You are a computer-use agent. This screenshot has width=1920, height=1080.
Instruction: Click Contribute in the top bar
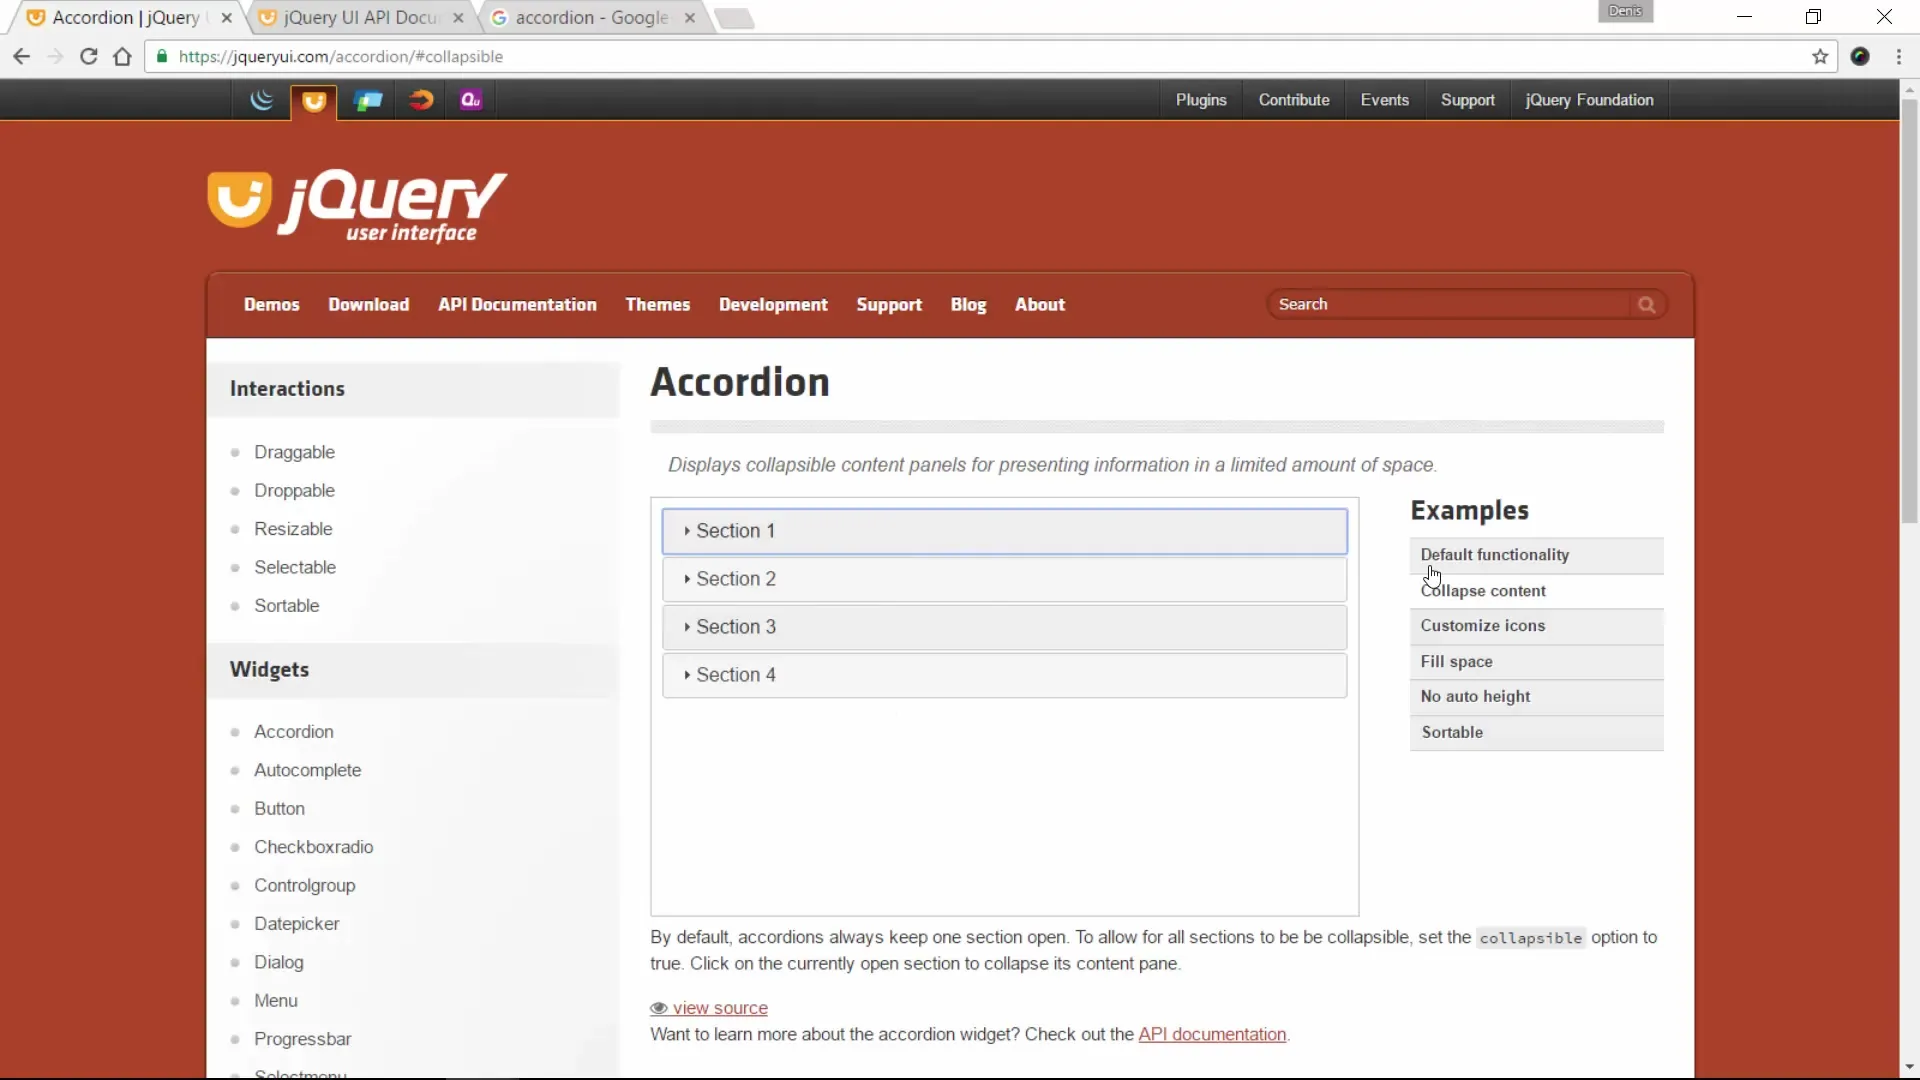point(1294,100)
